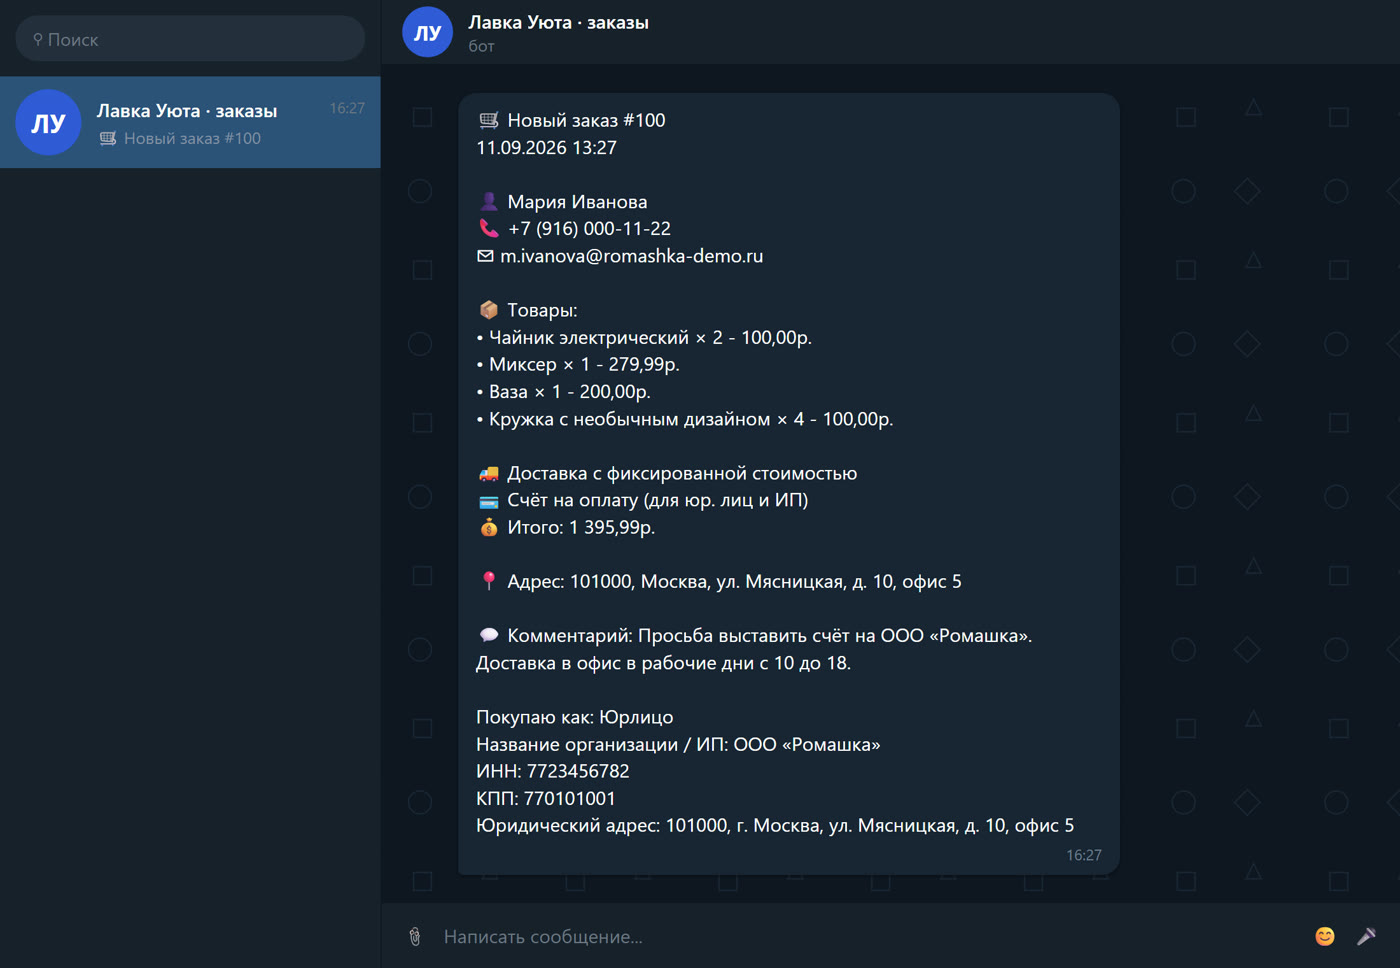Screen dimensions: 1400x968
Task: Focus the Написать сообщение input field
Action: click(870, 936)
